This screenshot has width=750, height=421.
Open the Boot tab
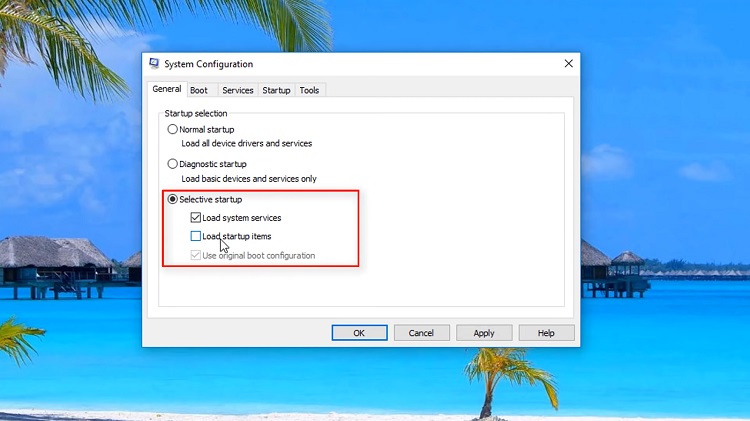[199, 90]
